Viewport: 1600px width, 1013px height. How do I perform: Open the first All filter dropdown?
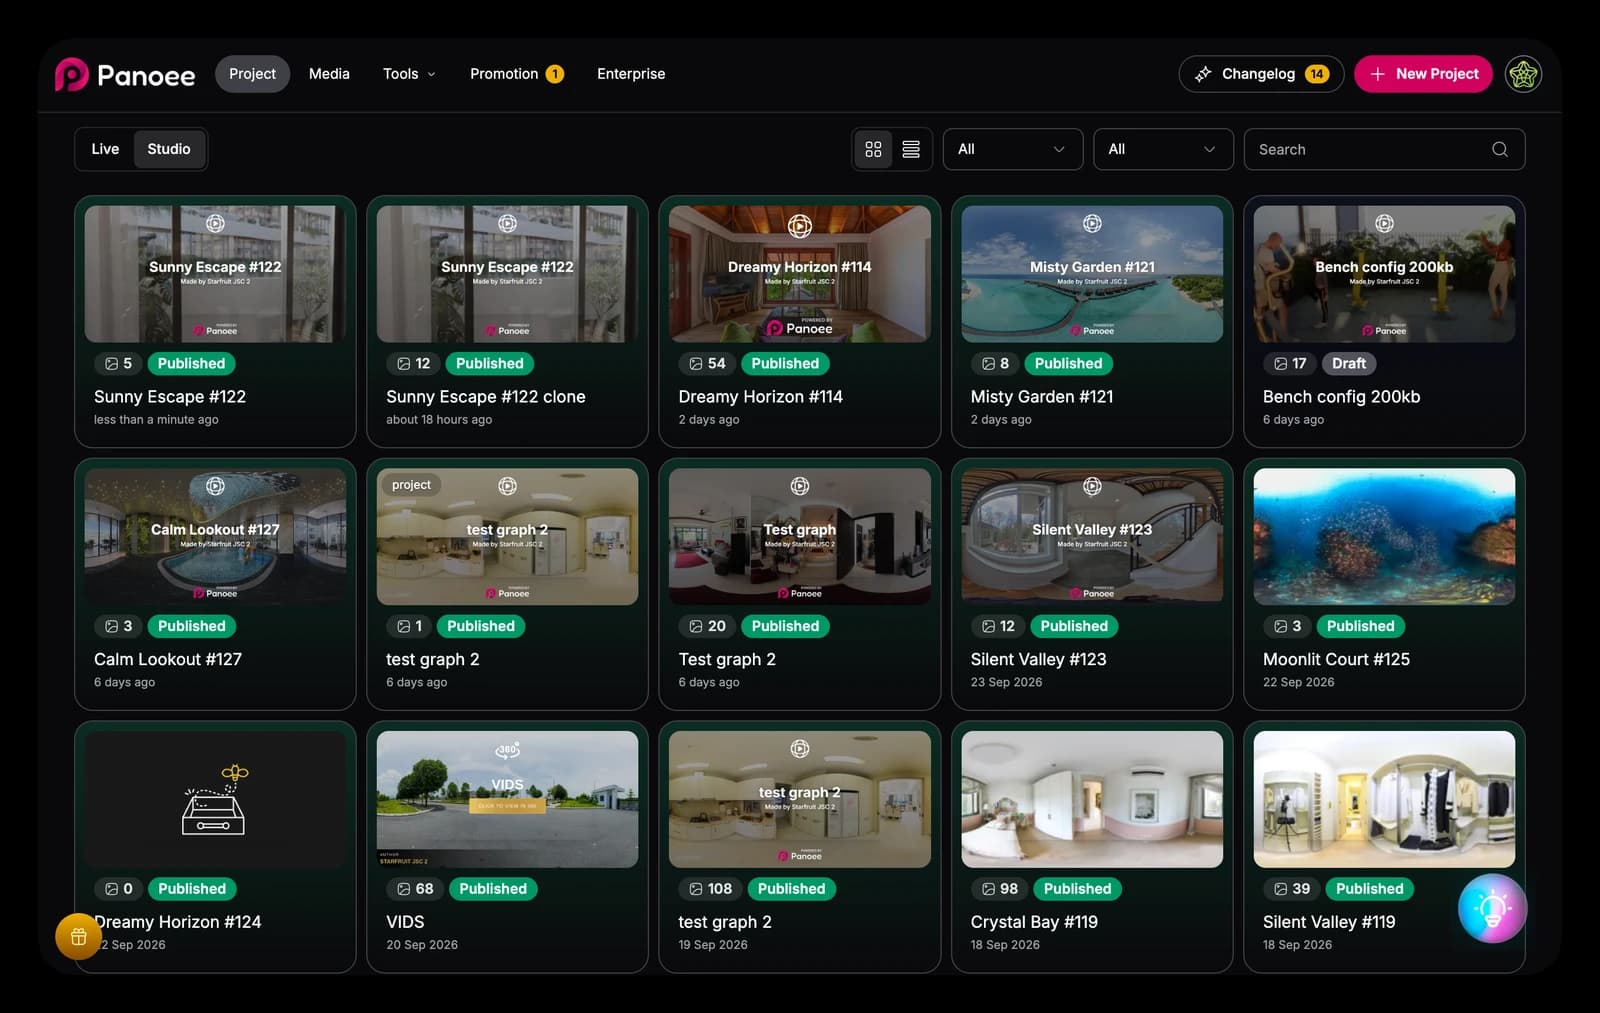1012,149
